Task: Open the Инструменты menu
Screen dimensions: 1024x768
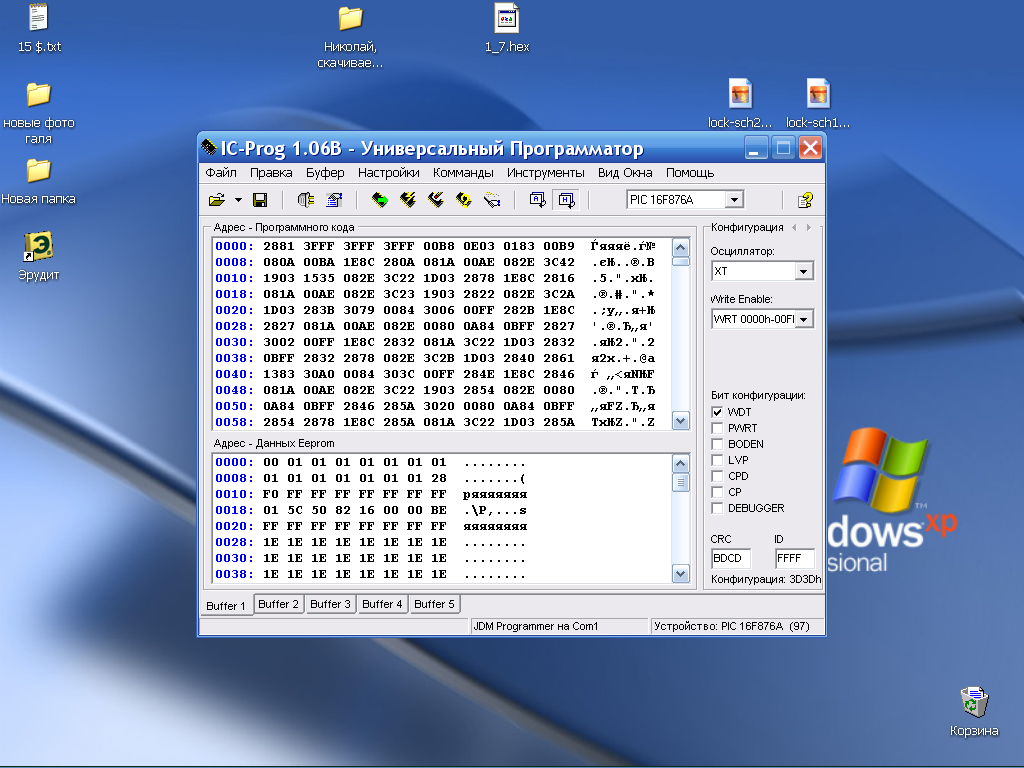Action: 545,172
